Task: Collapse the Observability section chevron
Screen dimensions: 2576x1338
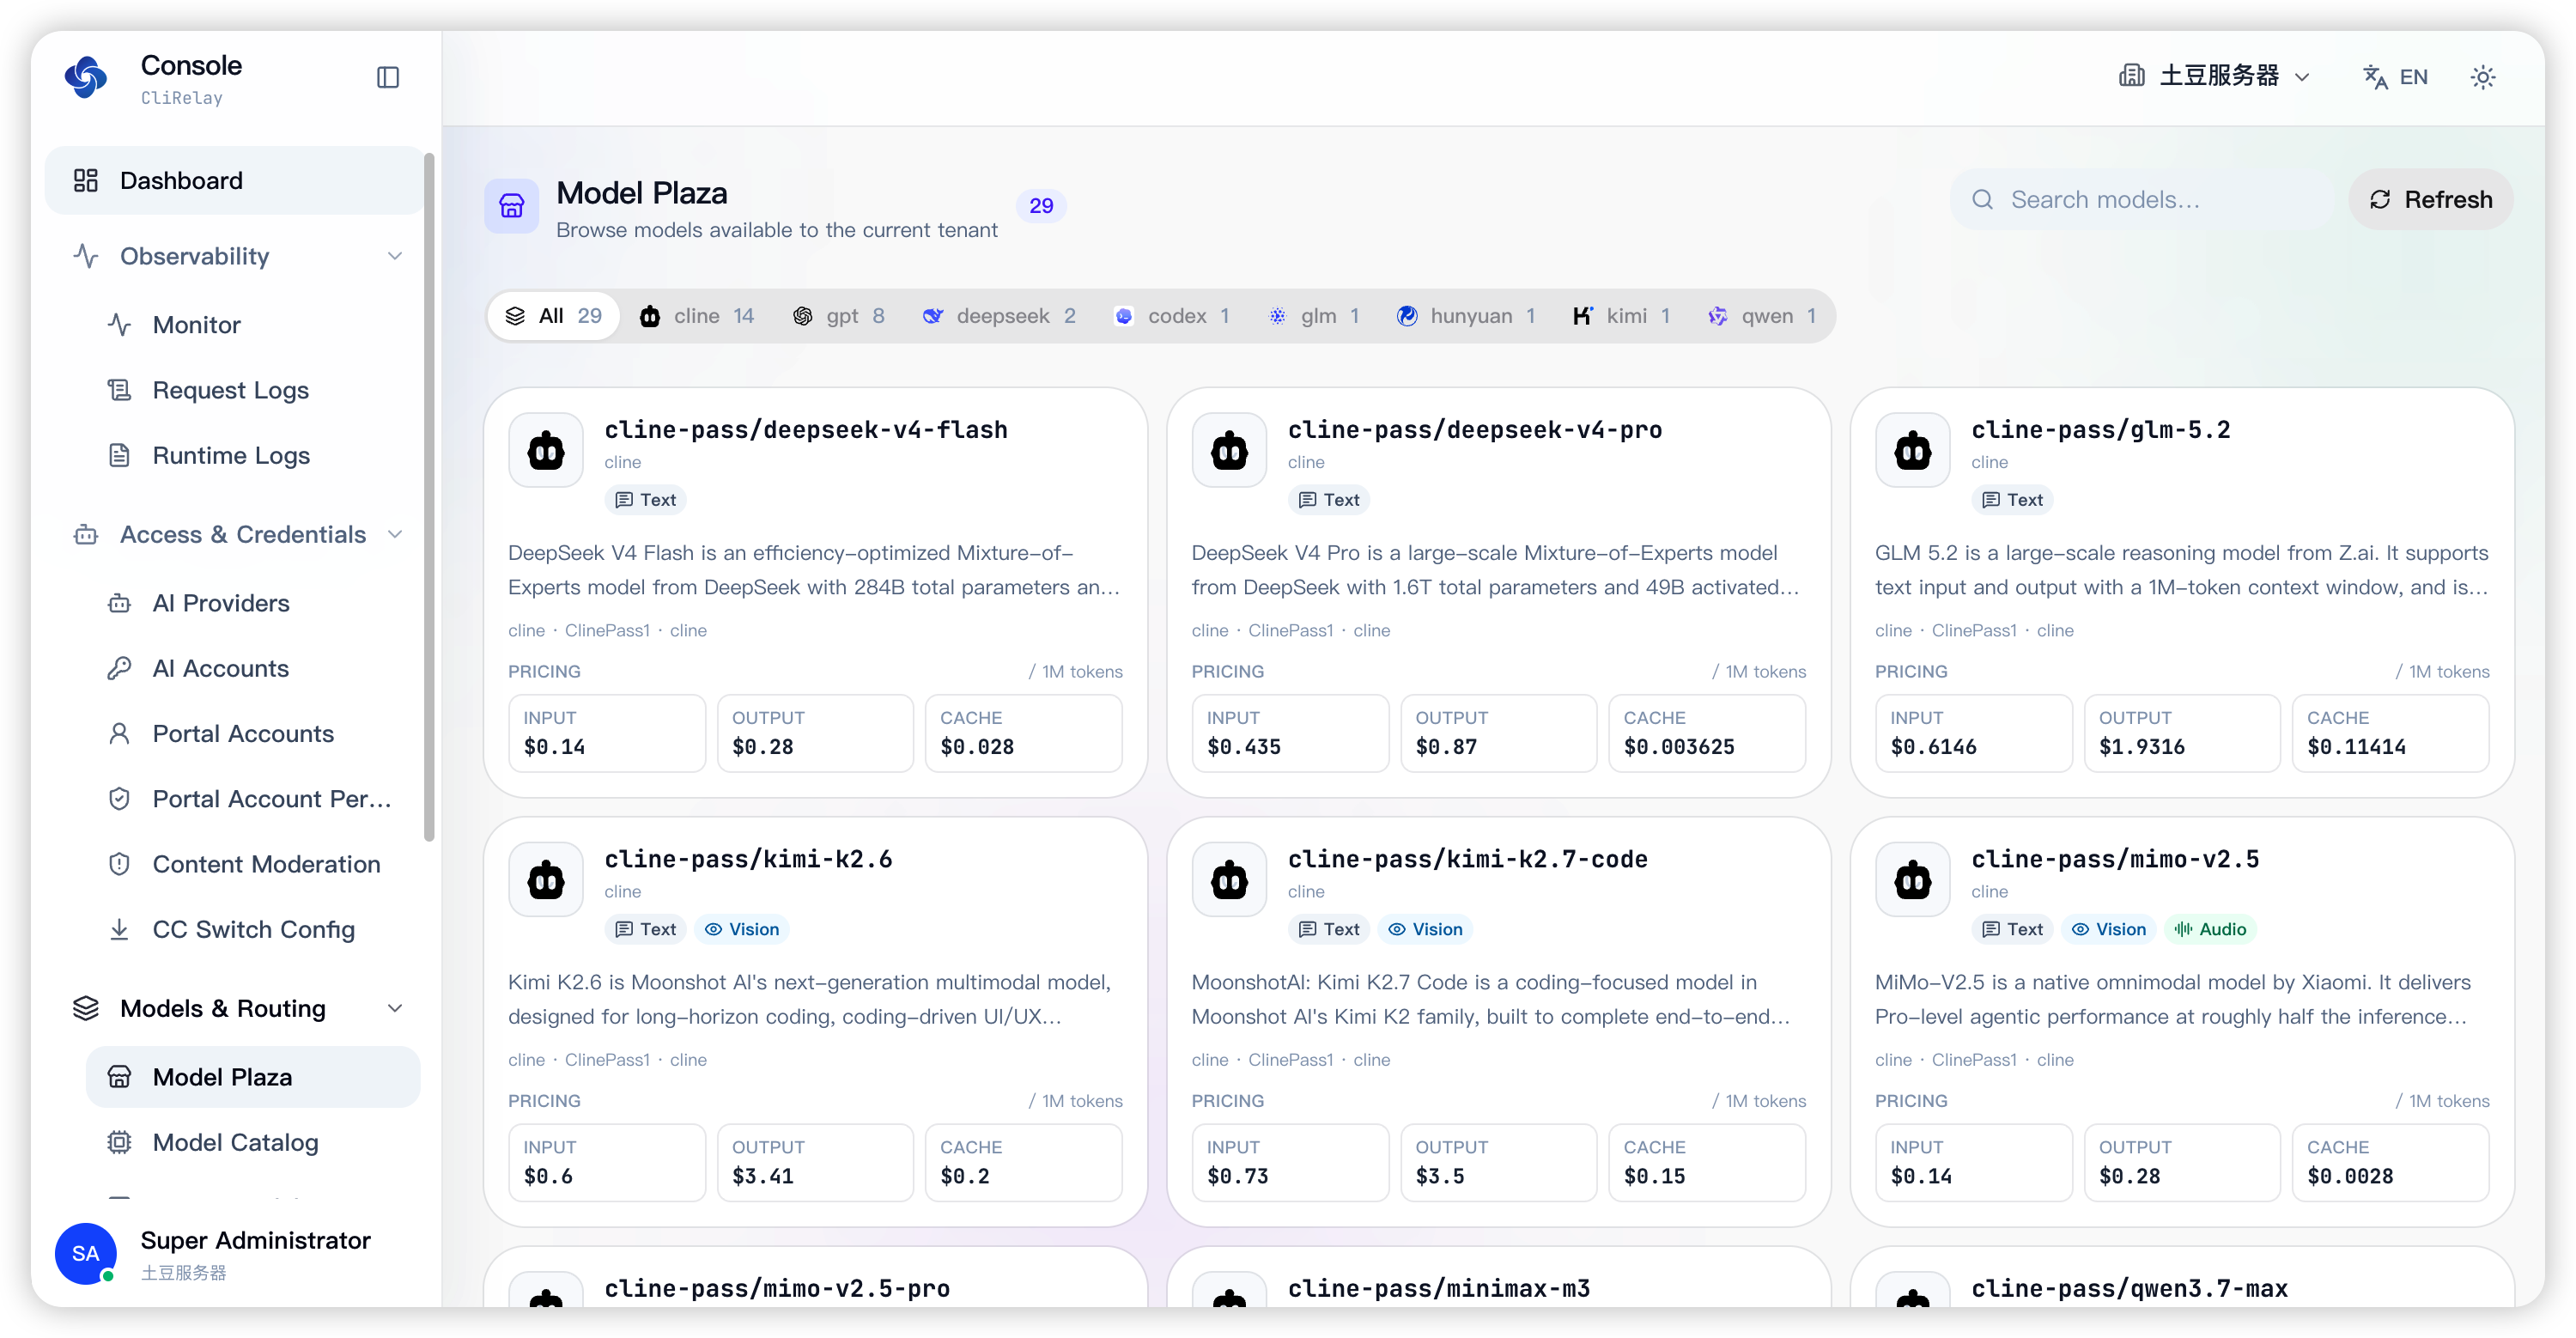Action: point(395,256)
